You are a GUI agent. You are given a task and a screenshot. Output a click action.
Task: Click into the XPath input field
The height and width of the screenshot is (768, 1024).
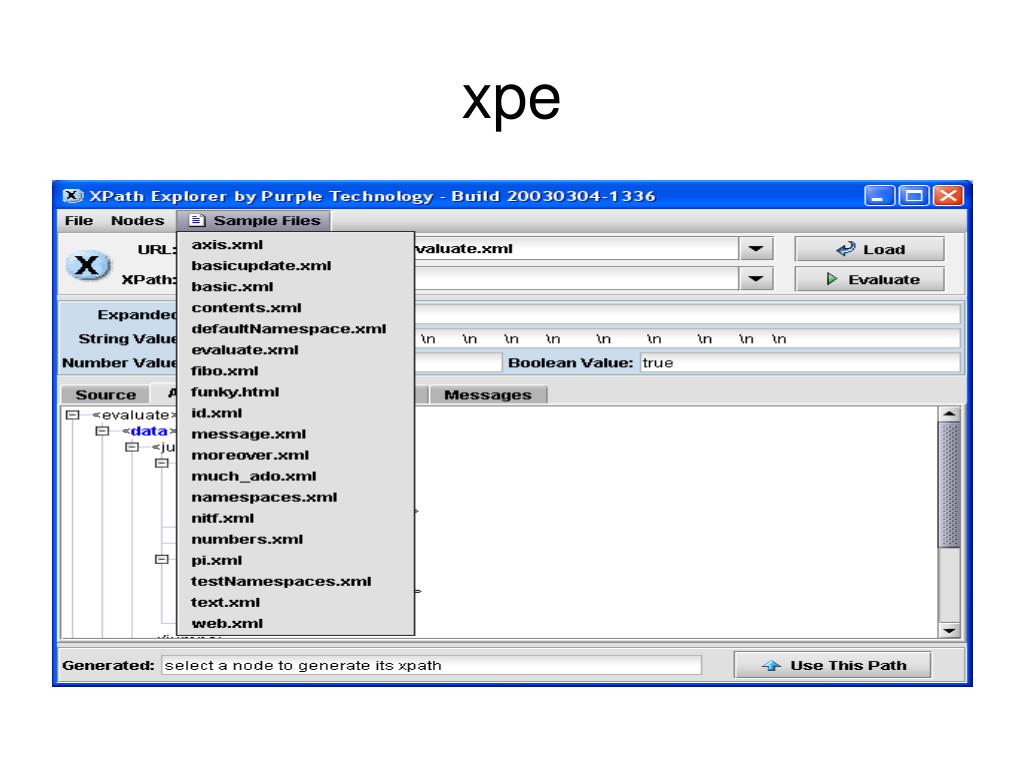tap(577, 279)
